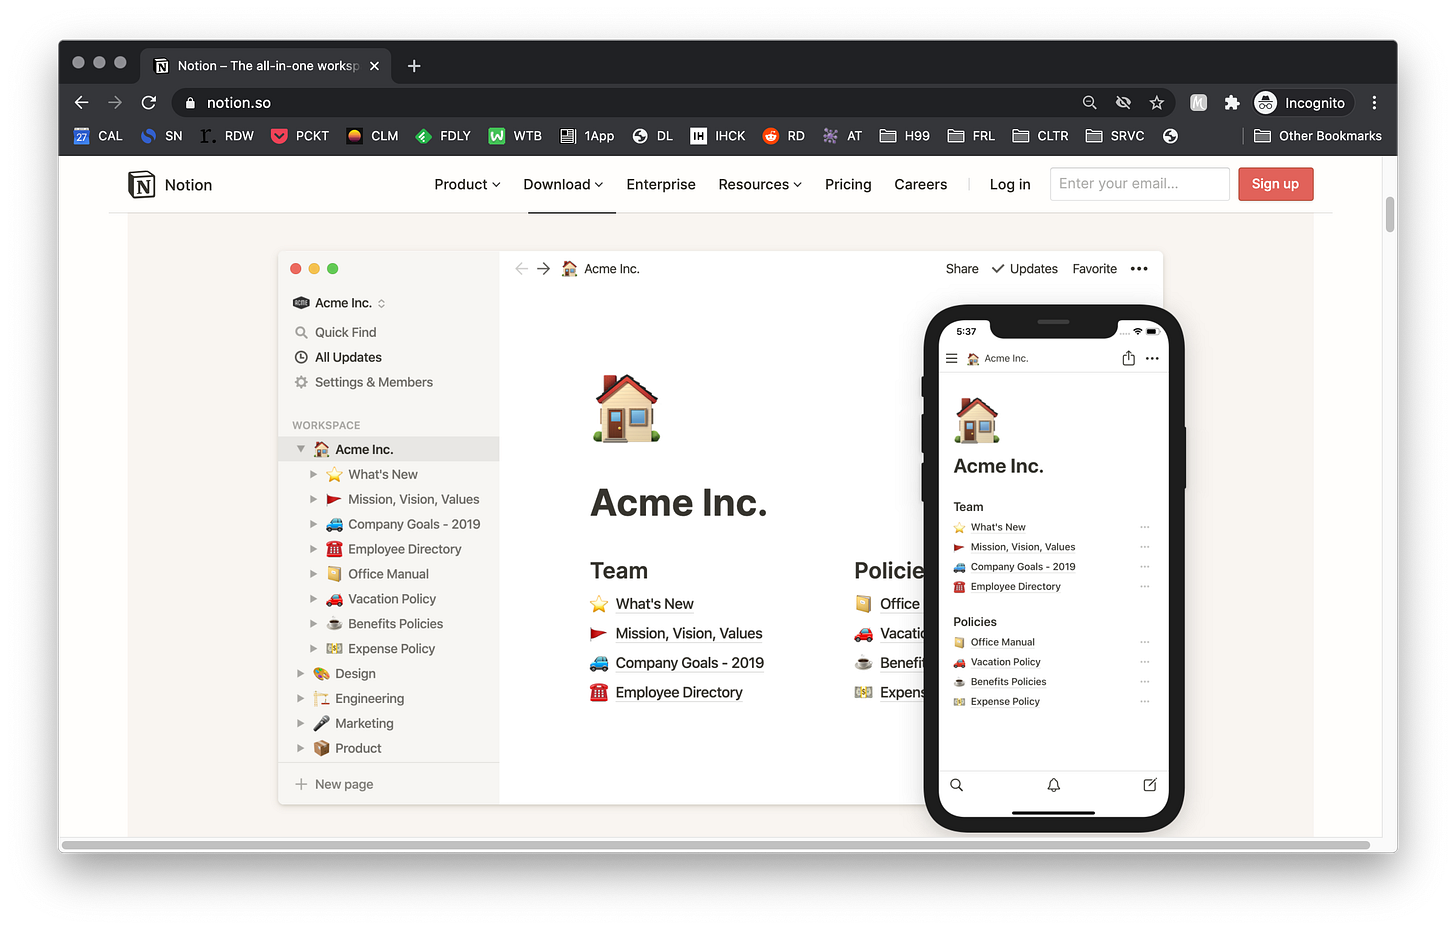
Task: Click Share in the app header
Action: pos(962,269)
